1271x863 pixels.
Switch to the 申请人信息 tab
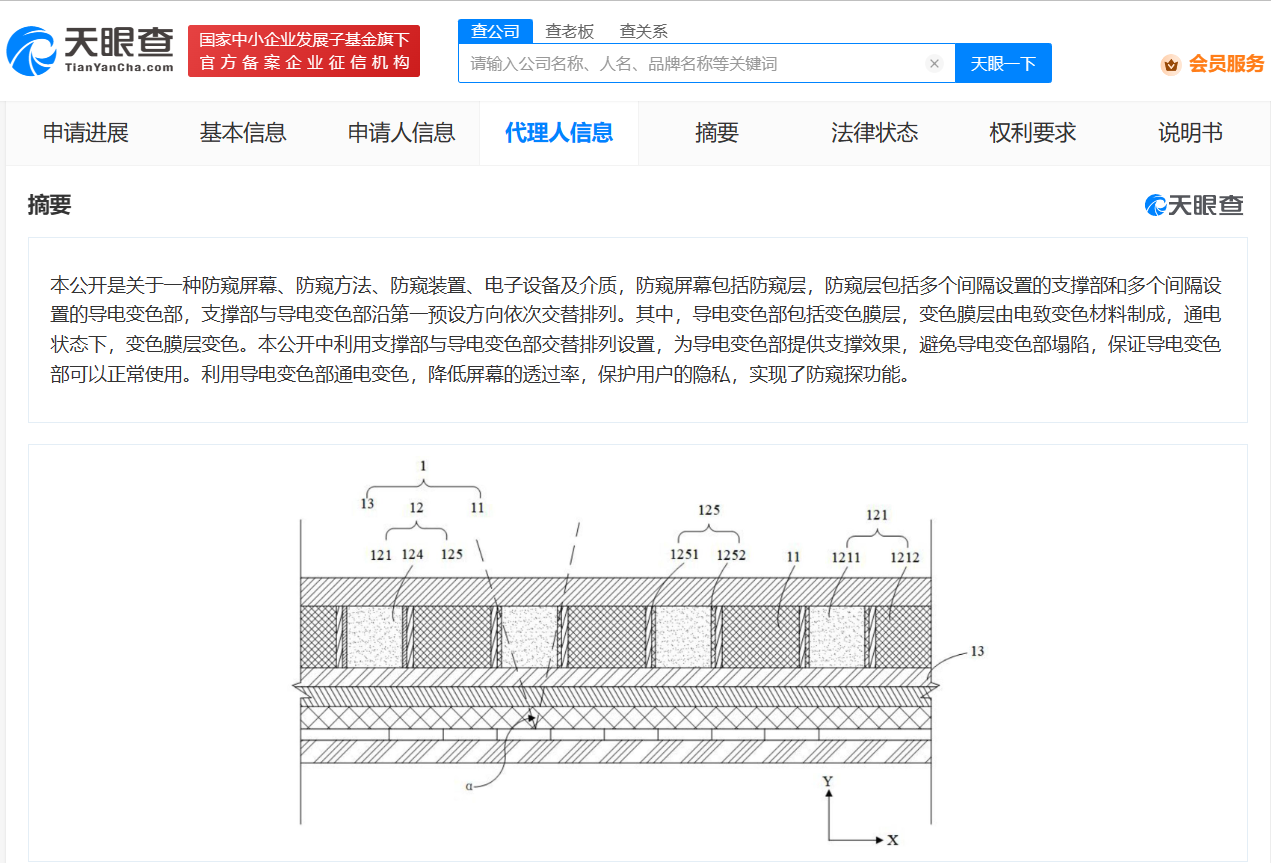tap(401, 132)
